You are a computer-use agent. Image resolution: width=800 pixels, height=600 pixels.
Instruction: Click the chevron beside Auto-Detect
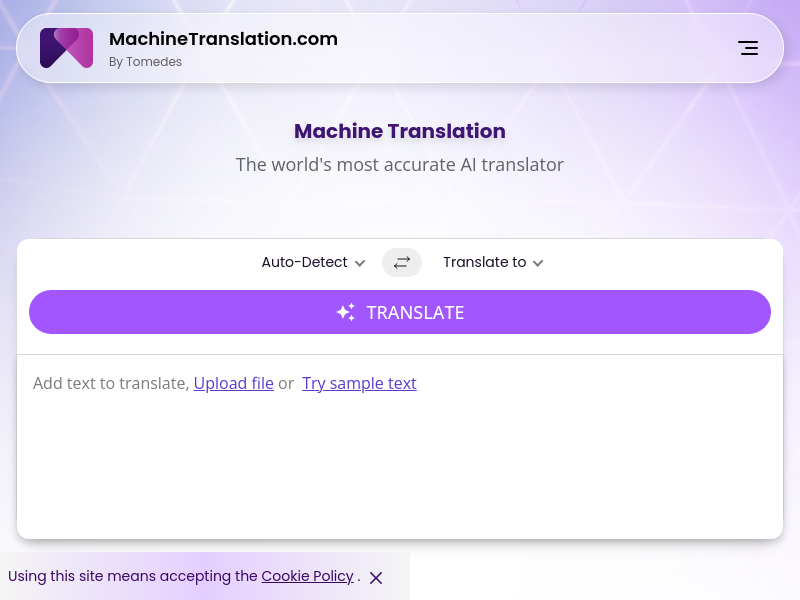pos(360,263)
